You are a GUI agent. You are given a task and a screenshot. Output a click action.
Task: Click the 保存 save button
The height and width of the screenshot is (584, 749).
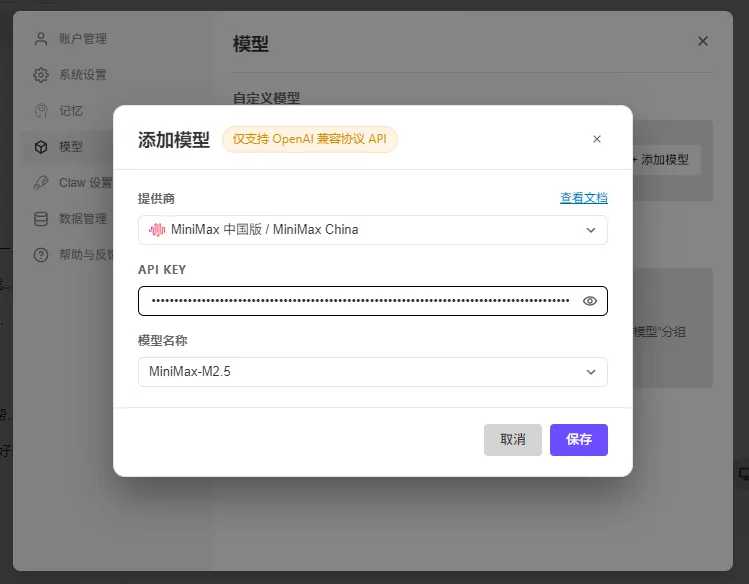click(x=578, y=440)
